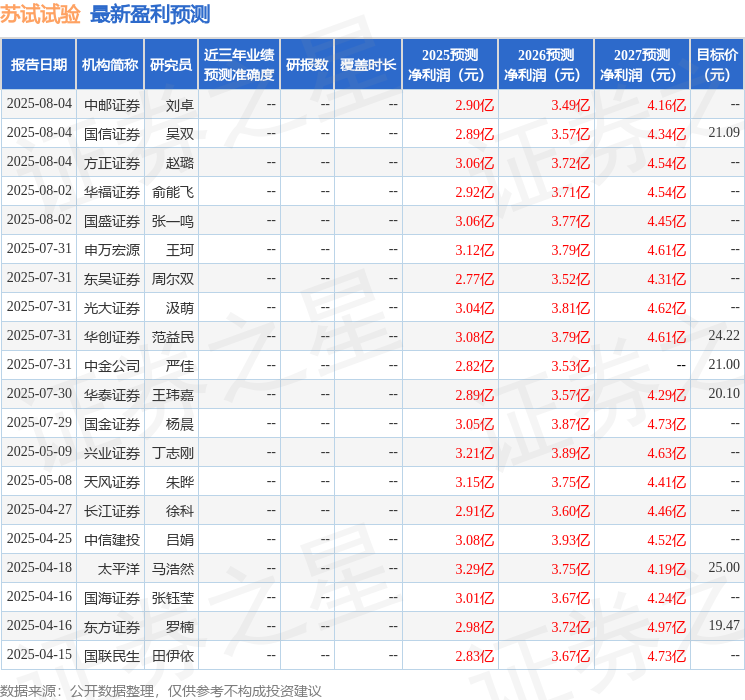Click the 覆盖时长 column header
Viewport: 745px width, 700px height.
368,65
